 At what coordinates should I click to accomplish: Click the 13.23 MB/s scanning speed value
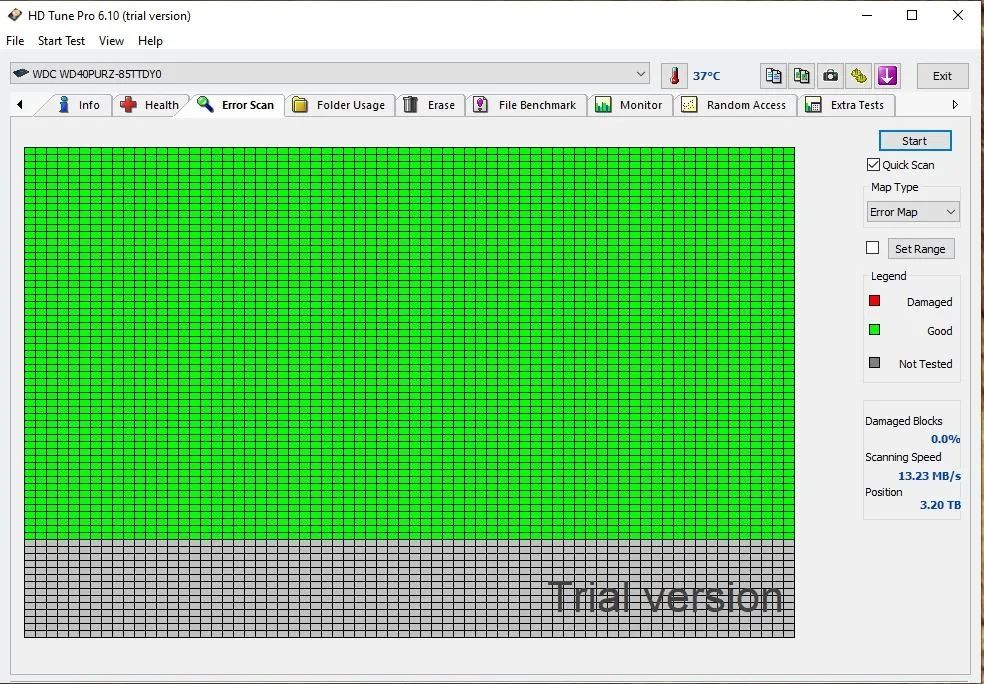929,476
